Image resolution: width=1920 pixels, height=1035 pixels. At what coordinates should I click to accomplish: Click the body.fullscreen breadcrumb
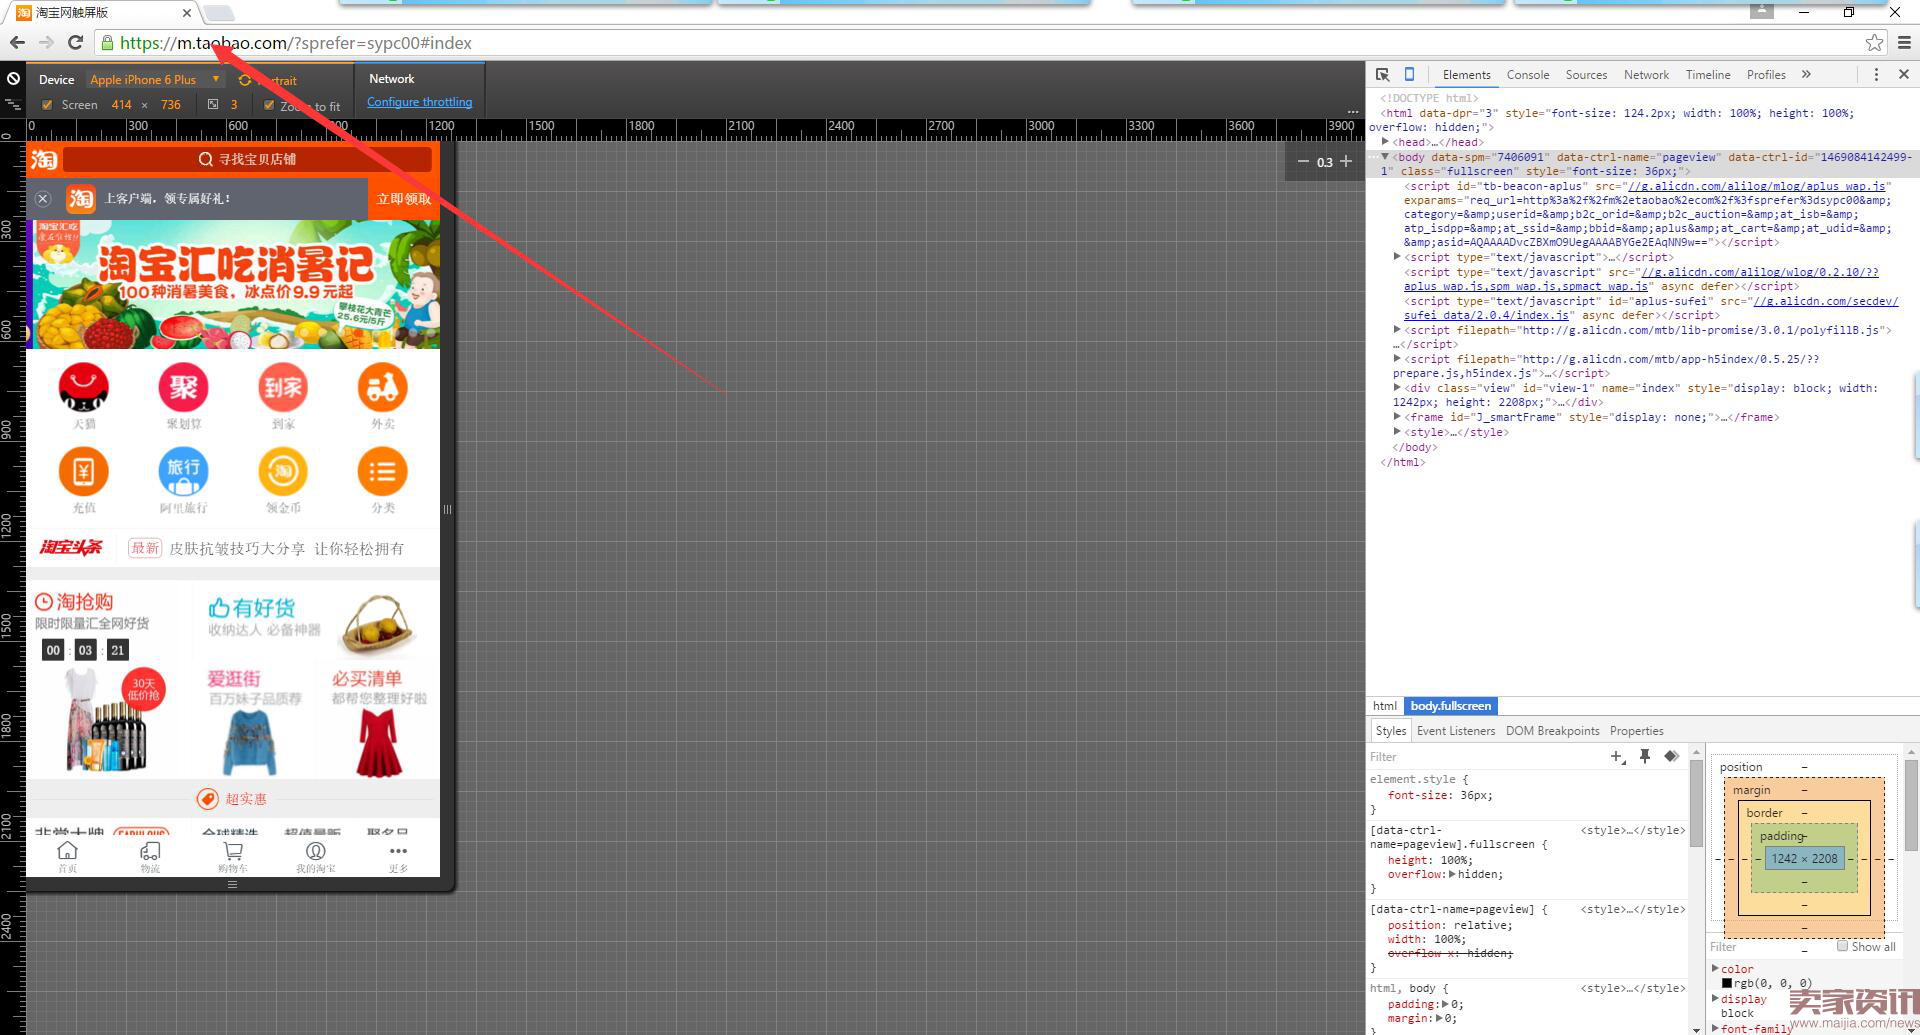tap(1450, 706)
